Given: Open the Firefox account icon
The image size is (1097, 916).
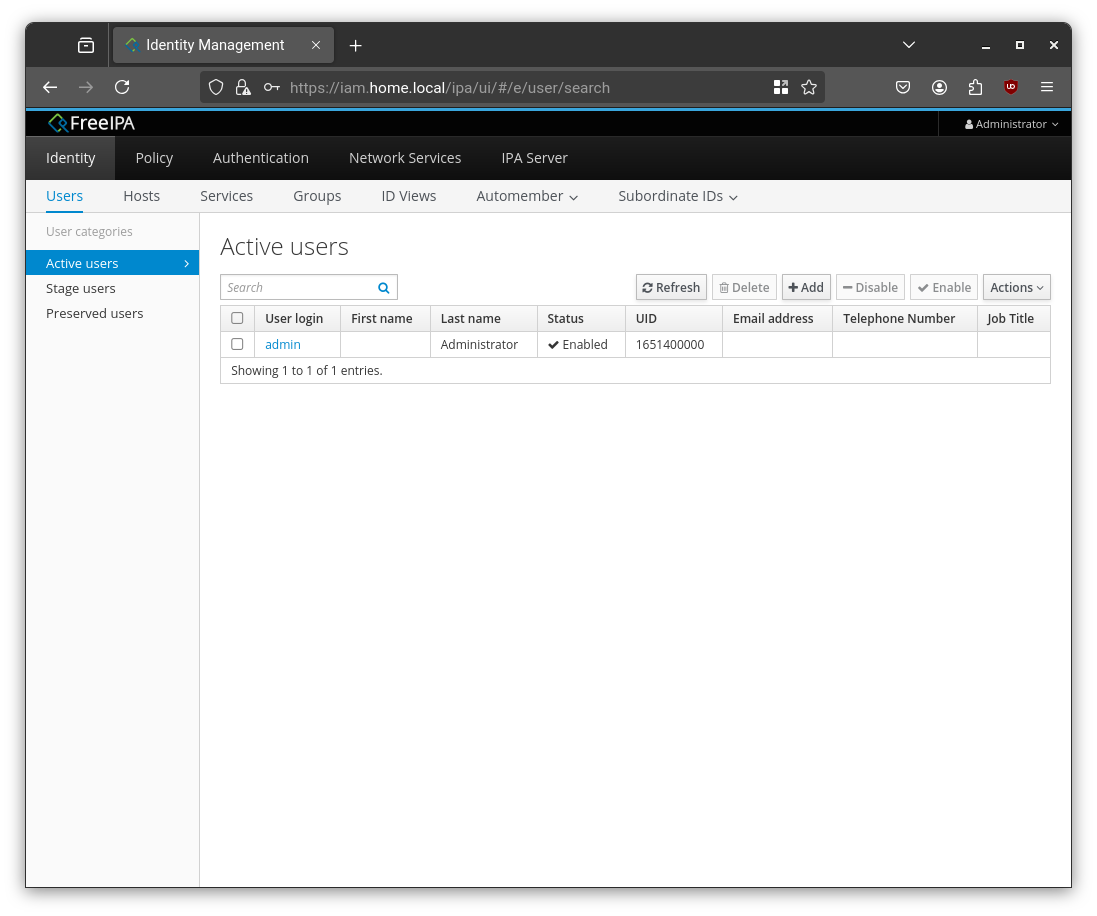Looking at the screenshot, I should (x=939, y=87).
